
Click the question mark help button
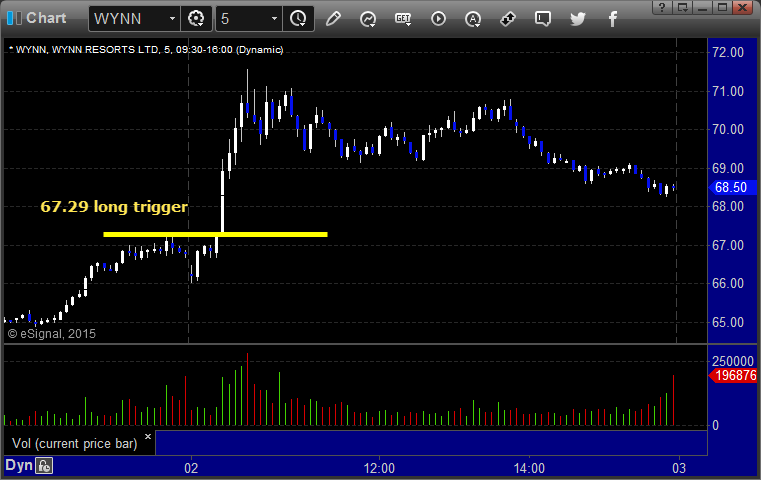click(662, 7)
